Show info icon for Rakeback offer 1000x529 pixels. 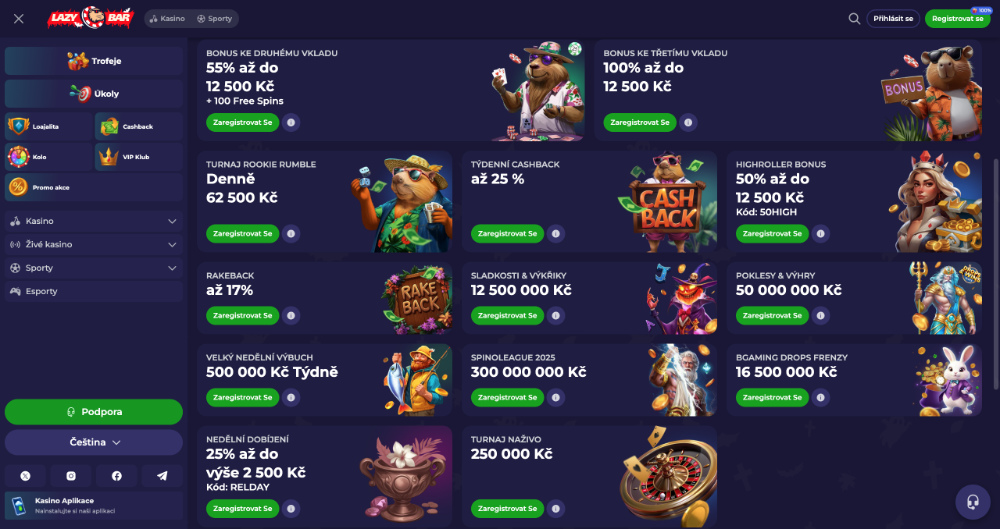291,315
